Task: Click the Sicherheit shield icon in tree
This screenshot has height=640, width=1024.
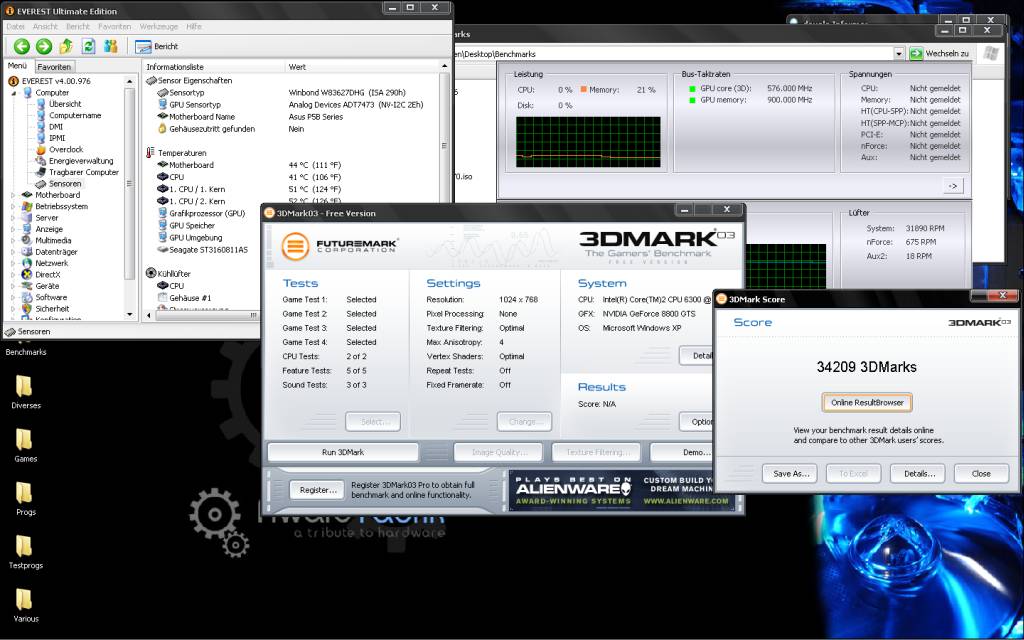Action: point(27,309)
